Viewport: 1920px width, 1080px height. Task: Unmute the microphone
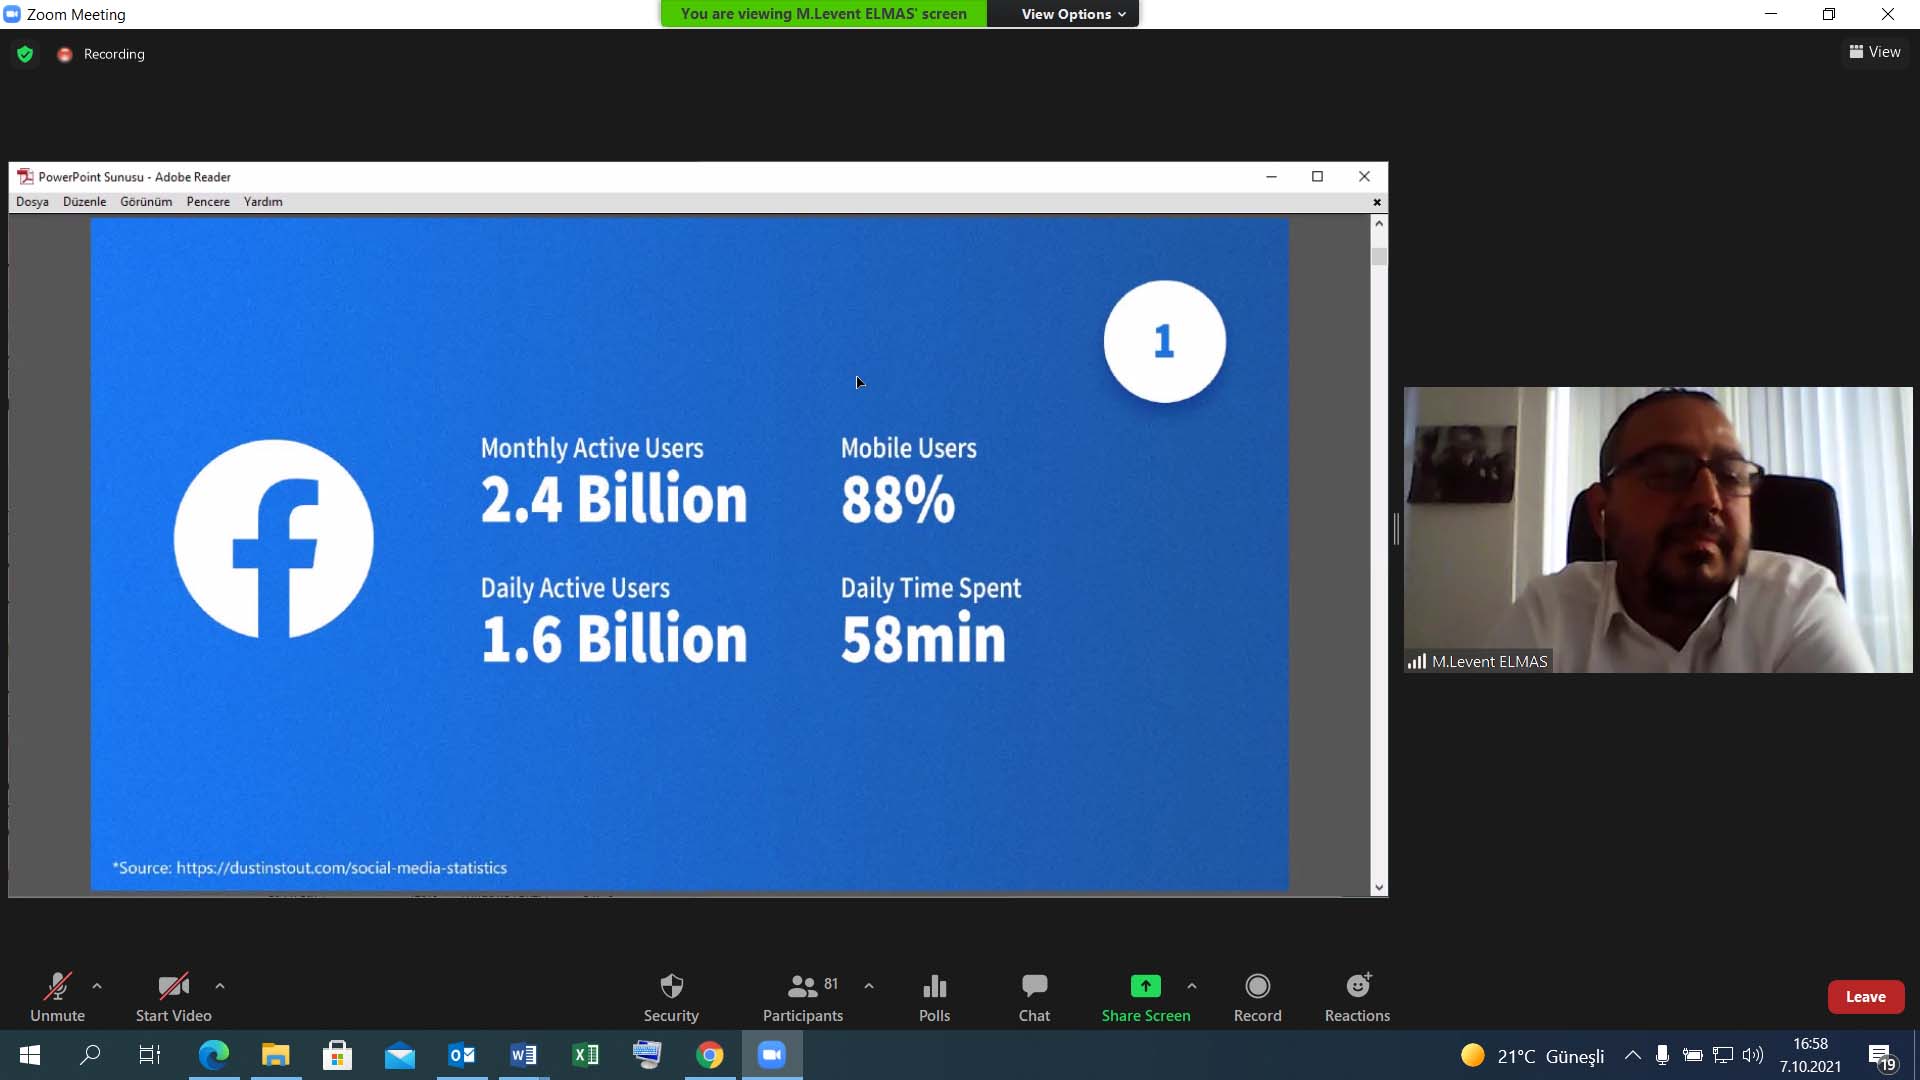pos(57,997)
